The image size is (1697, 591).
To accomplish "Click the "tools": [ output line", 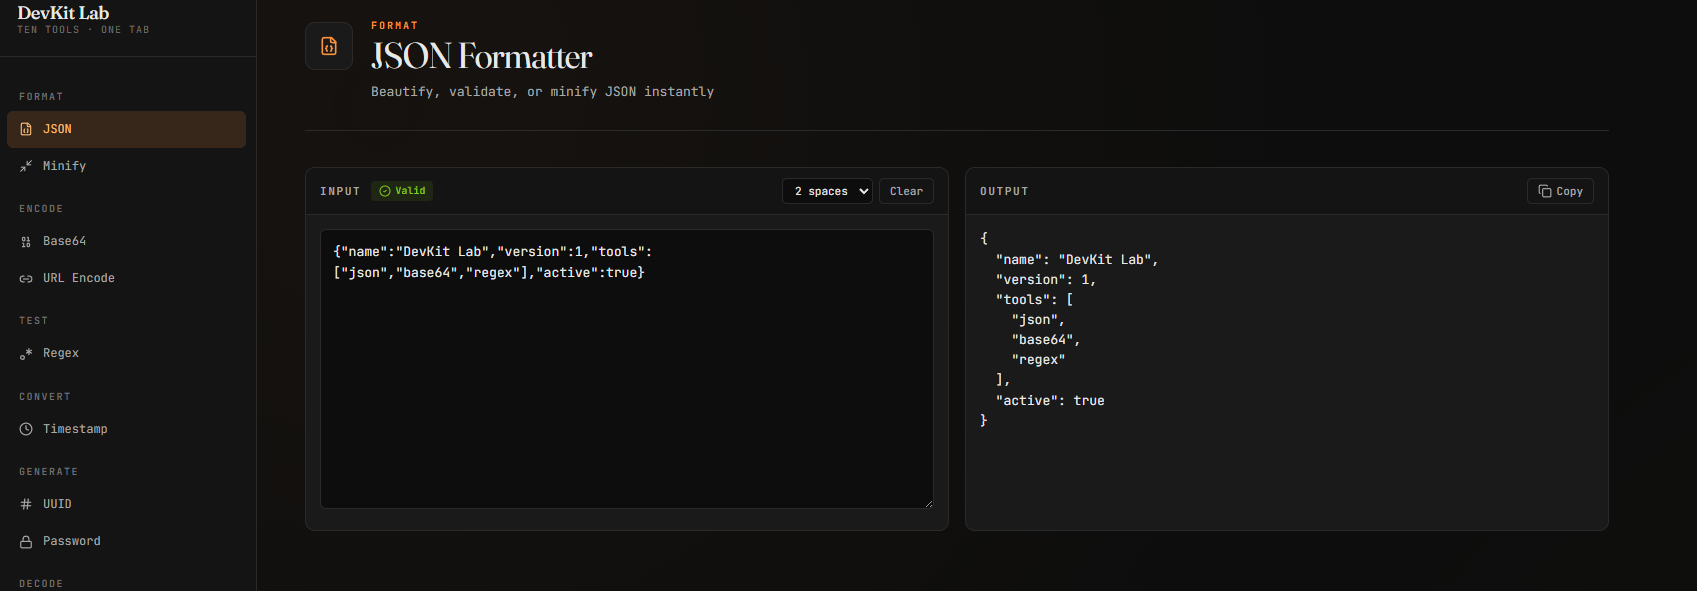I will pos(1034,300).
